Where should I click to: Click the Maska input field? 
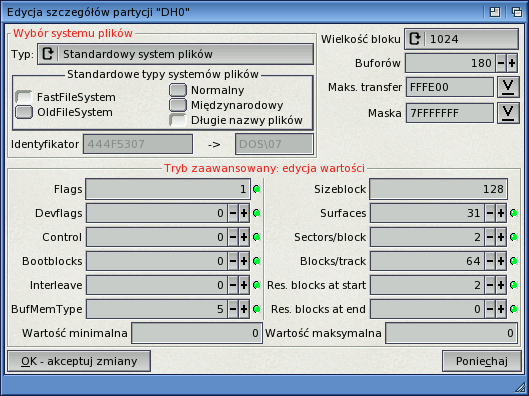pos(450,113)
